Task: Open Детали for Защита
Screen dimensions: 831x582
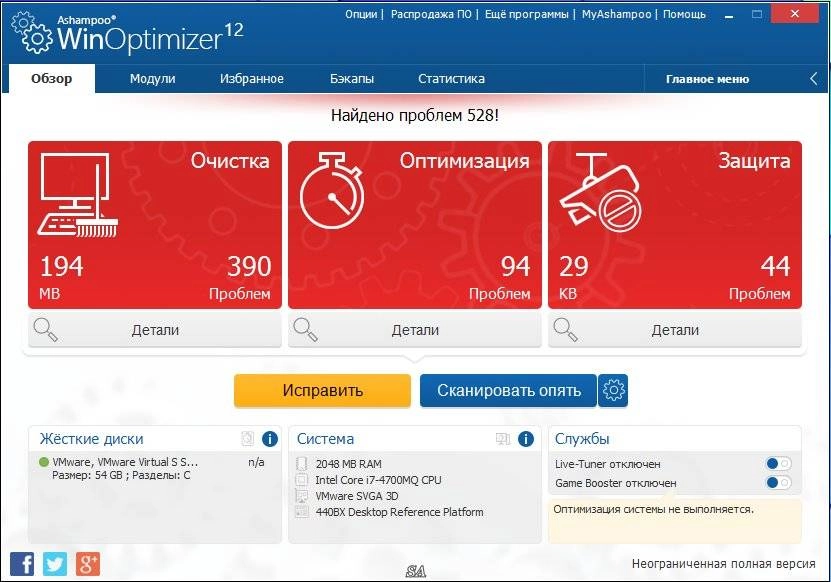Action: pos(675,330)
